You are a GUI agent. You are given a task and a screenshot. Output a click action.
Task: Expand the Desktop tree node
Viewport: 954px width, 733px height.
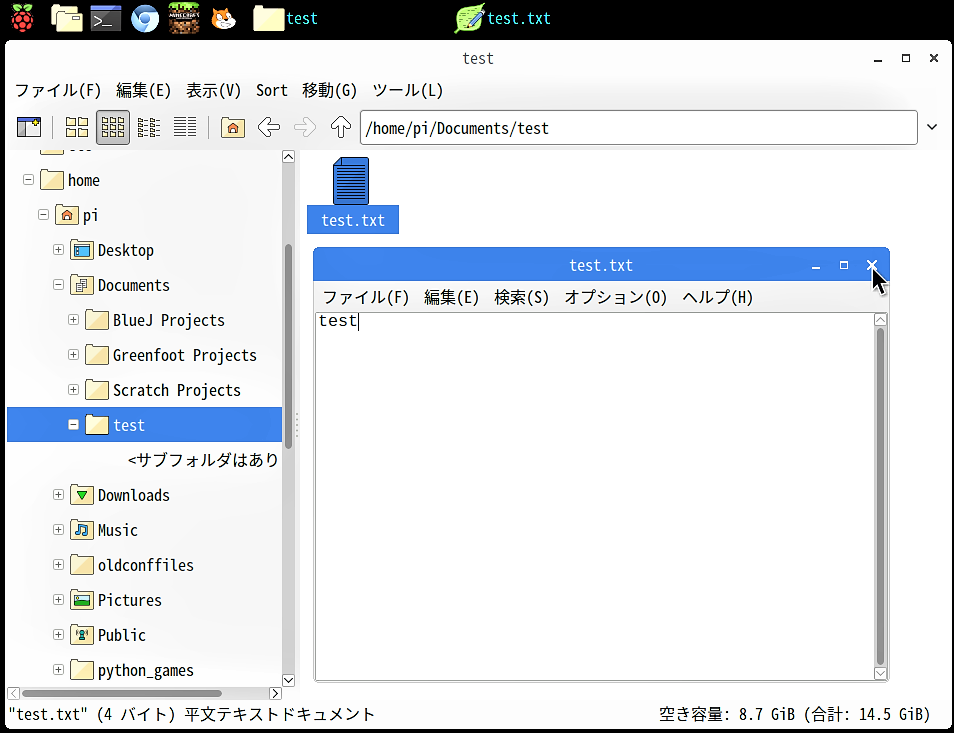tap(58, 249)
